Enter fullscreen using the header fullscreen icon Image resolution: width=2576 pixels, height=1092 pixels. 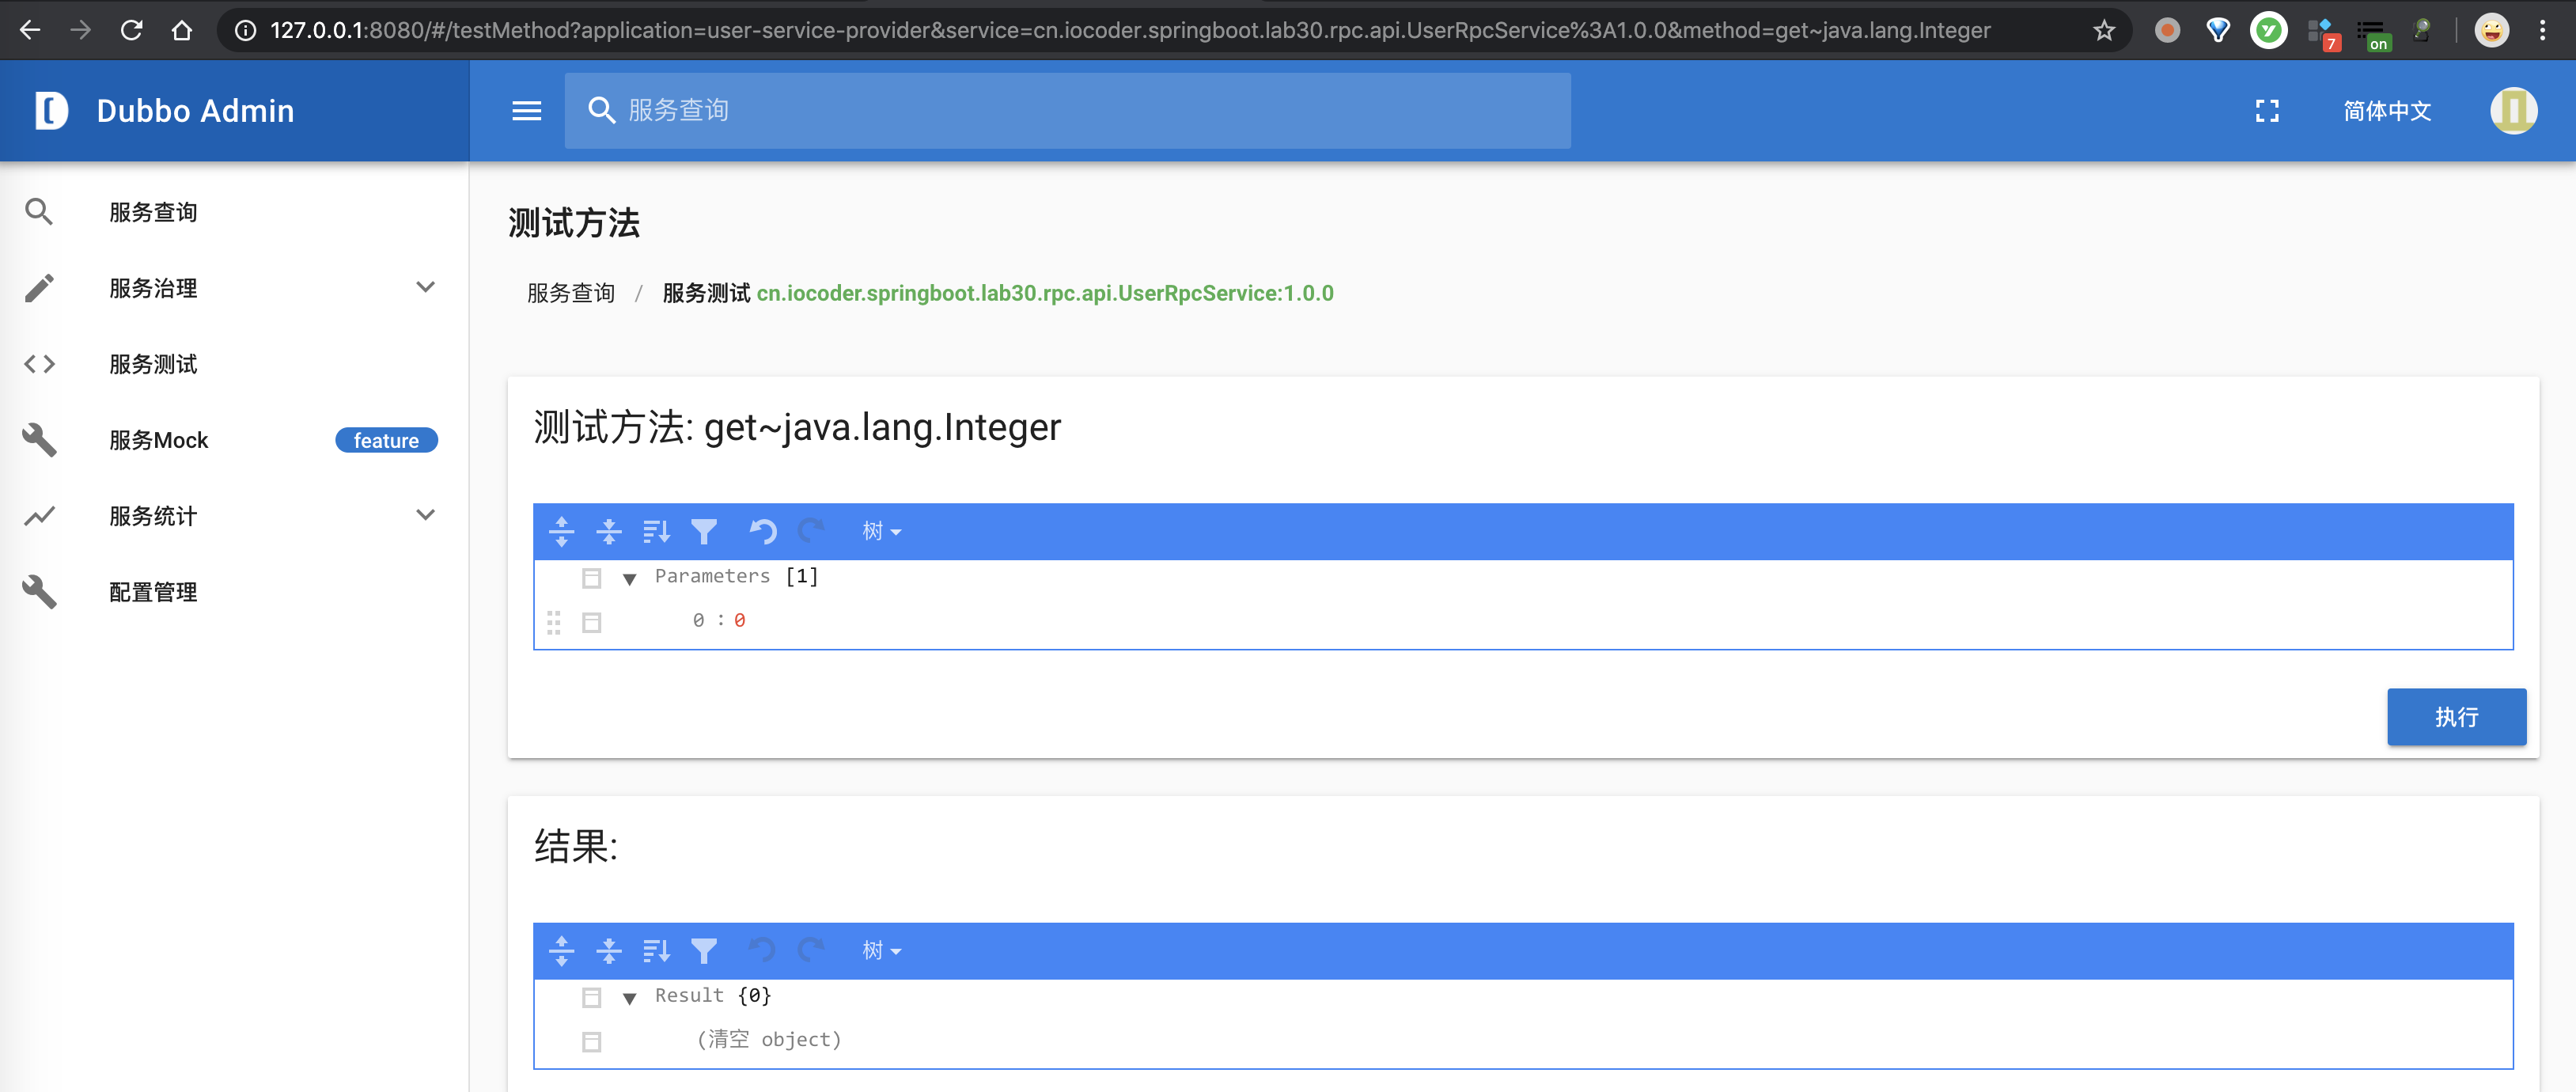click(2267, 110)
